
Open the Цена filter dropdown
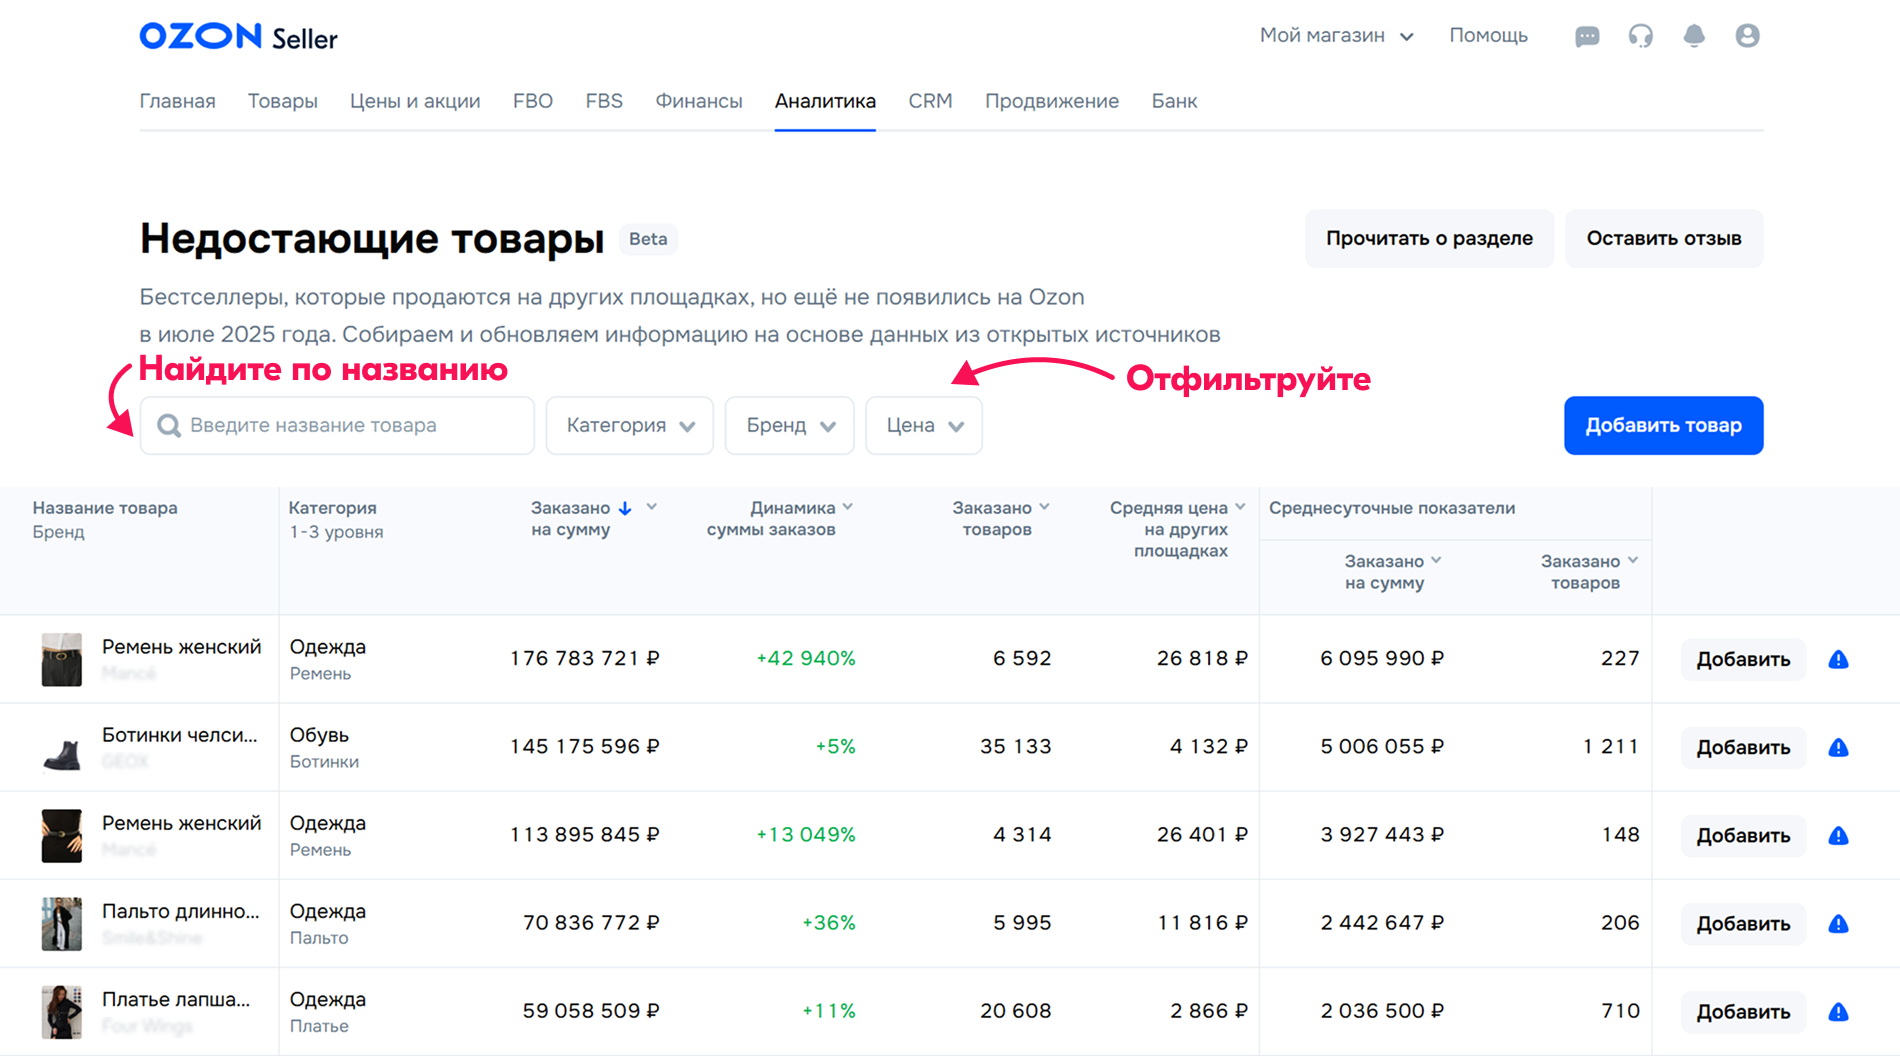point(924,426)
